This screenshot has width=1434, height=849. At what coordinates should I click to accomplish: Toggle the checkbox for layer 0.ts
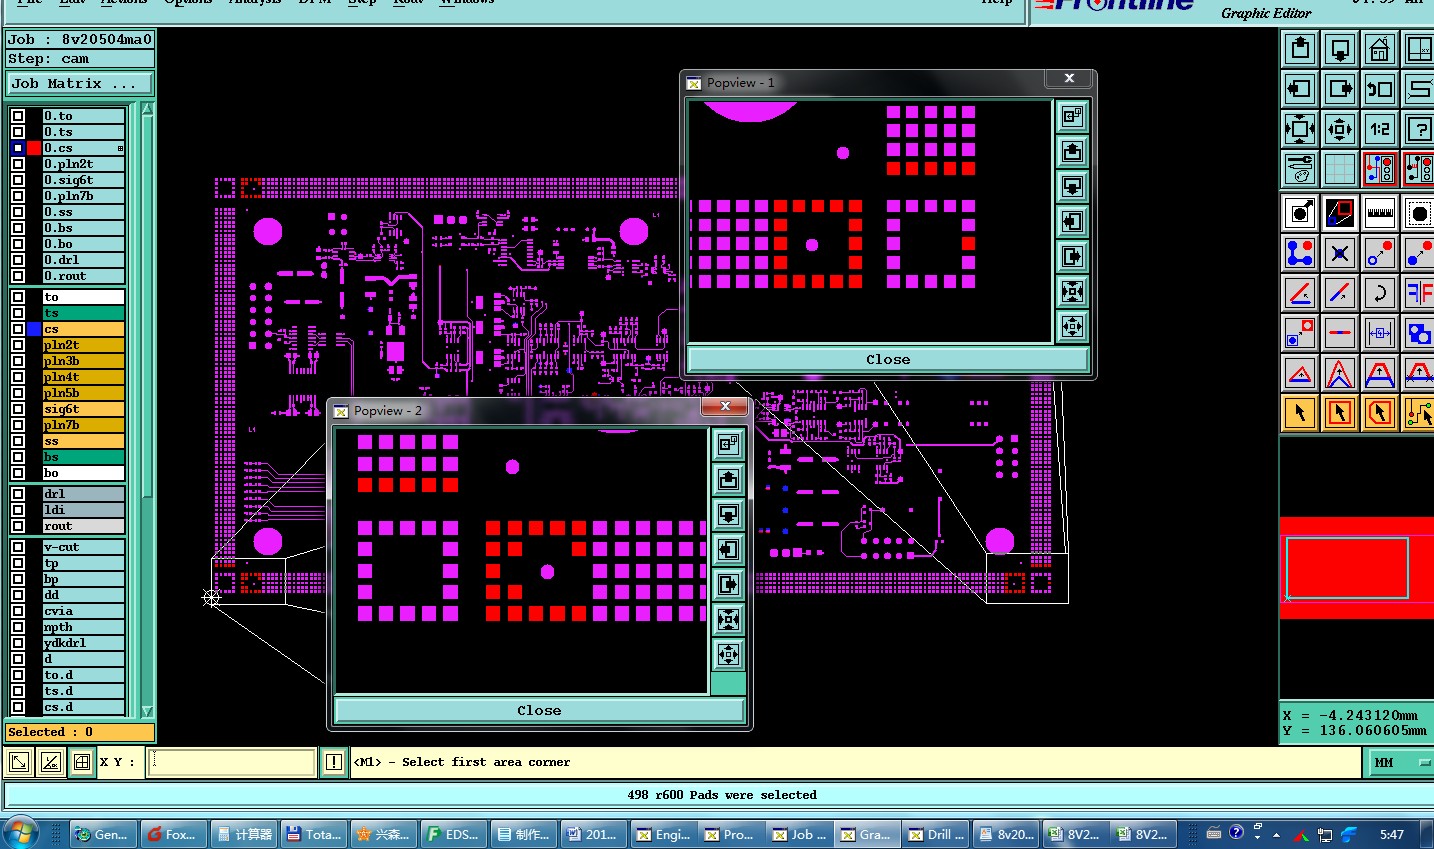(18, 132)
